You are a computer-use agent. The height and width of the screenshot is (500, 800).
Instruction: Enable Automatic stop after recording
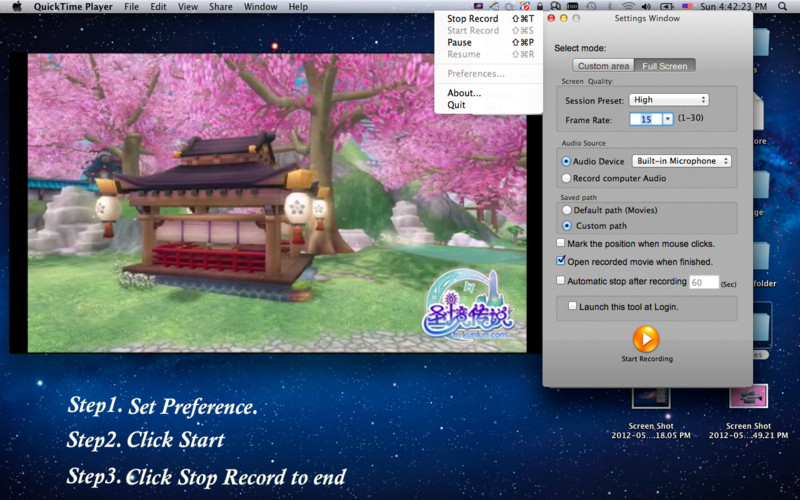[561, 280]
